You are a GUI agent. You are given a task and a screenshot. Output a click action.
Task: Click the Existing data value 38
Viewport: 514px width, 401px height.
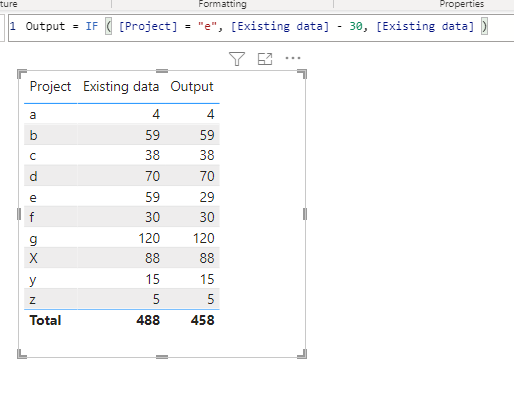152,155
